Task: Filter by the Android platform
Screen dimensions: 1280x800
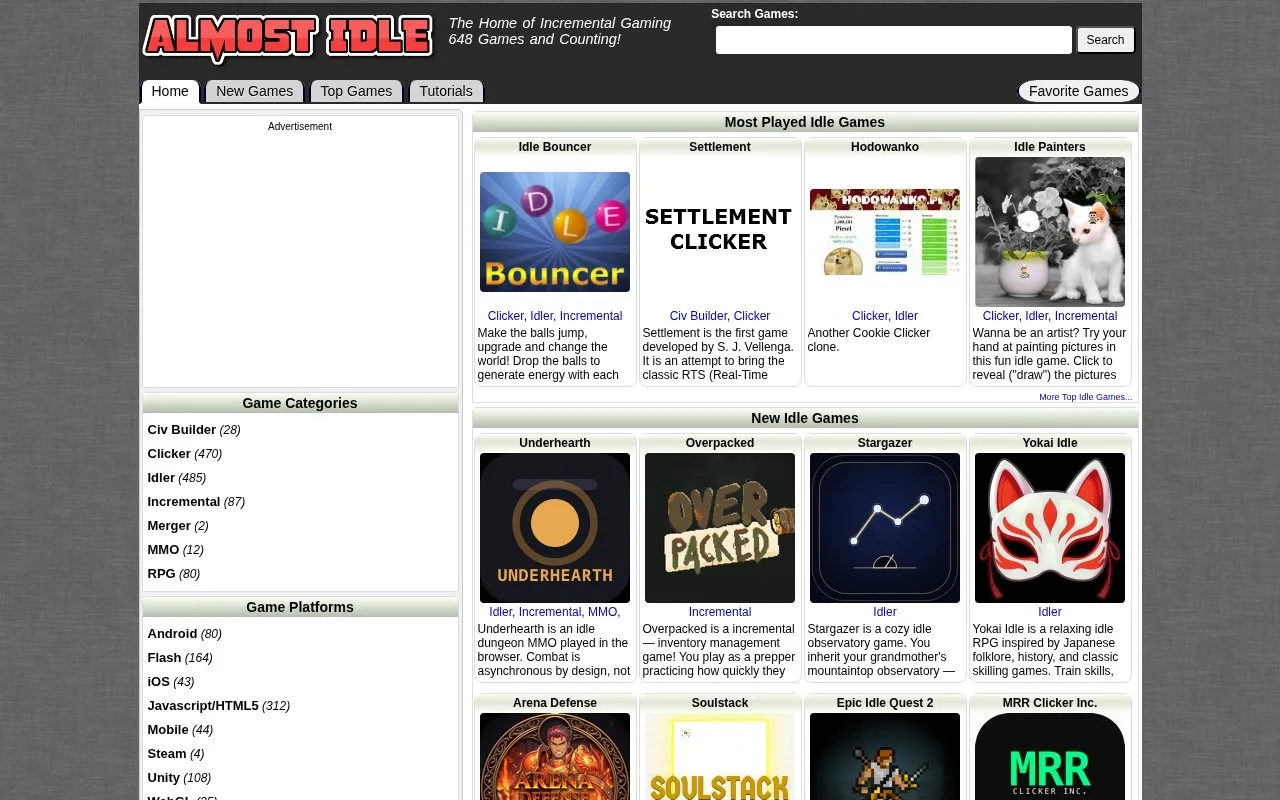Action: pyautogui.click(x=172, y=634)
